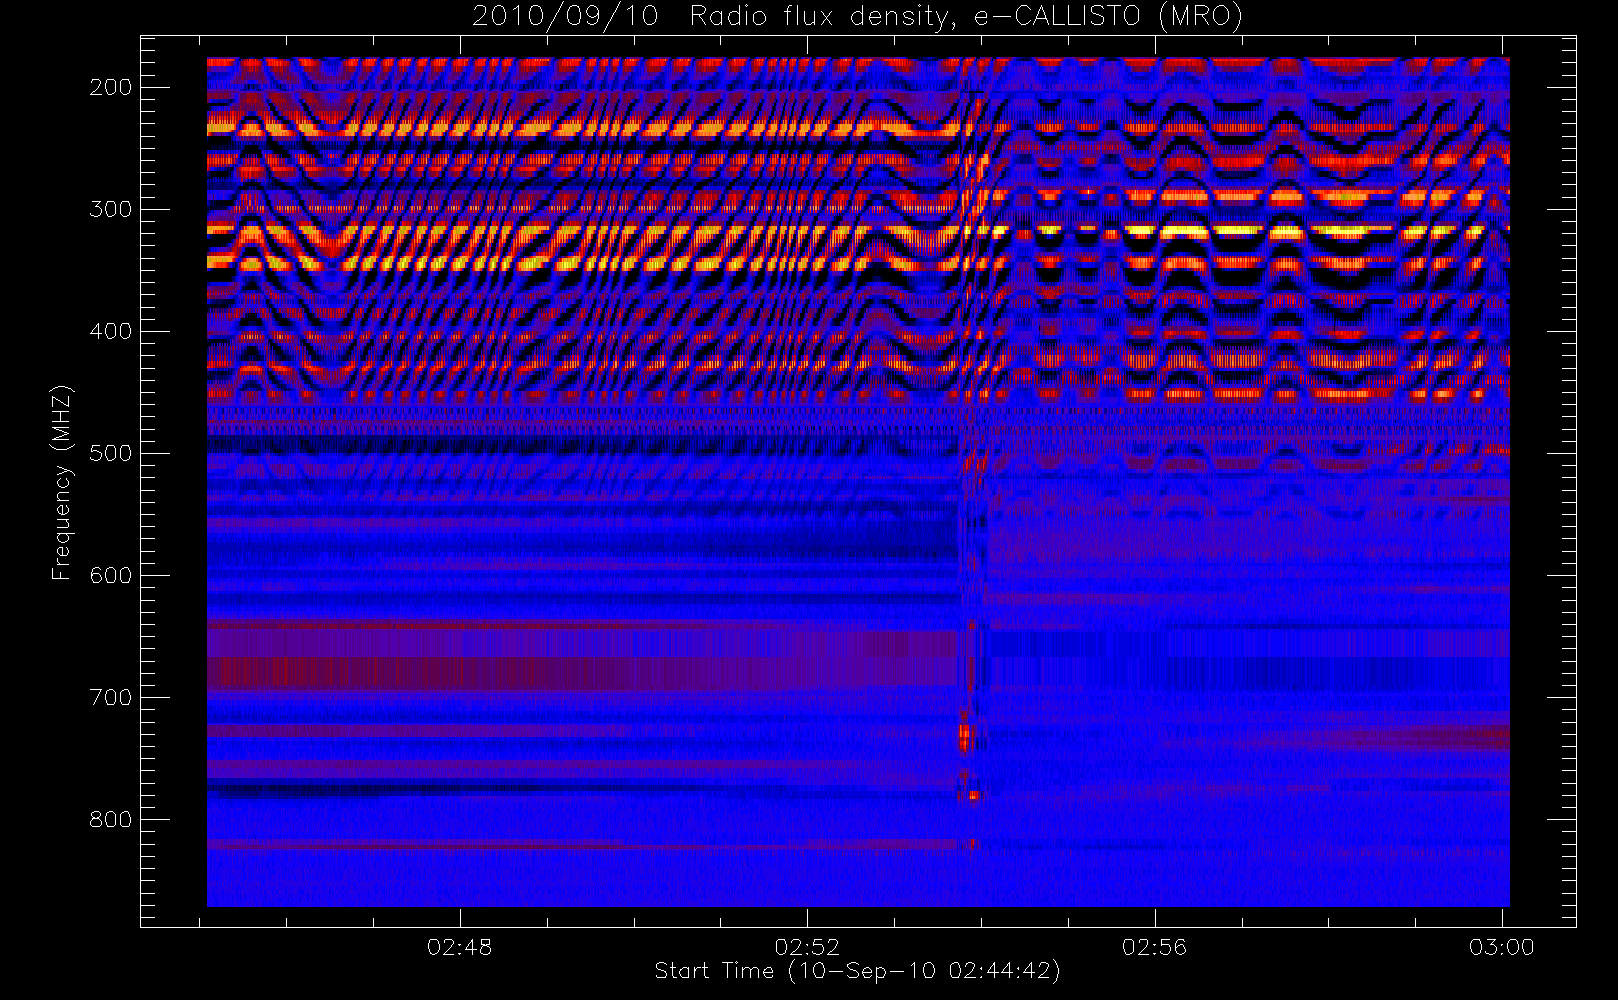
Task: Click the 02:48 time tick label
Action: [460, 947]
